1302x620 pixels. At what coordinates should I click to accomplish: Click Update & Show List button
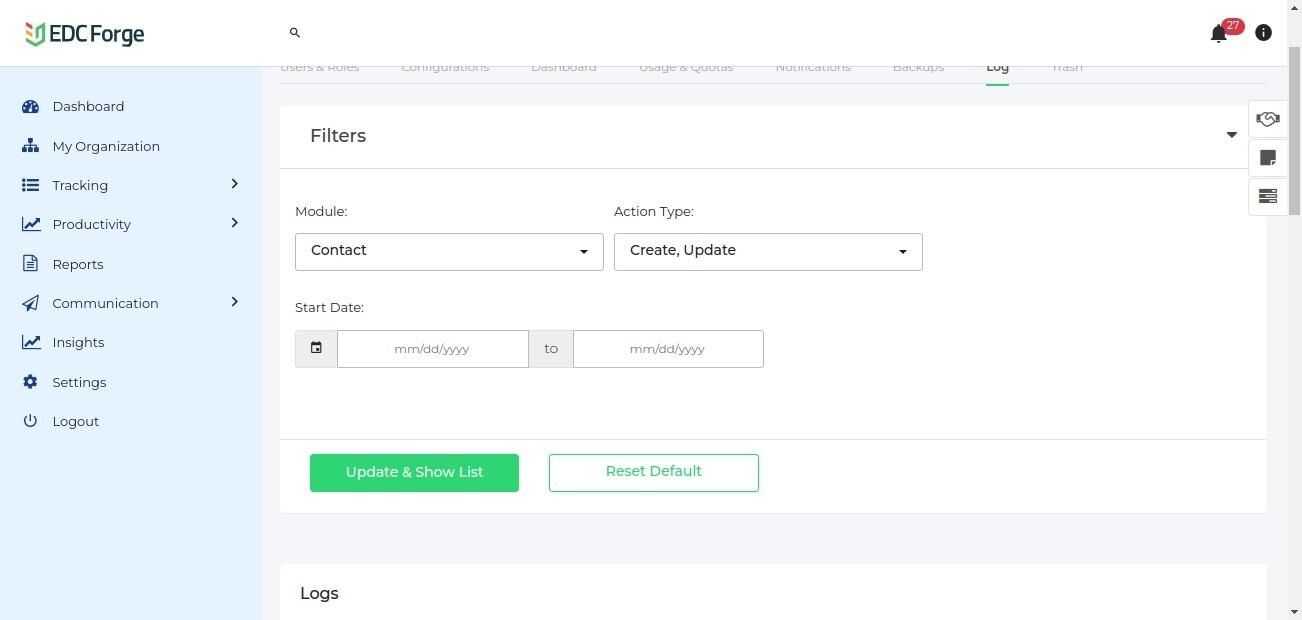coord(414,473)
